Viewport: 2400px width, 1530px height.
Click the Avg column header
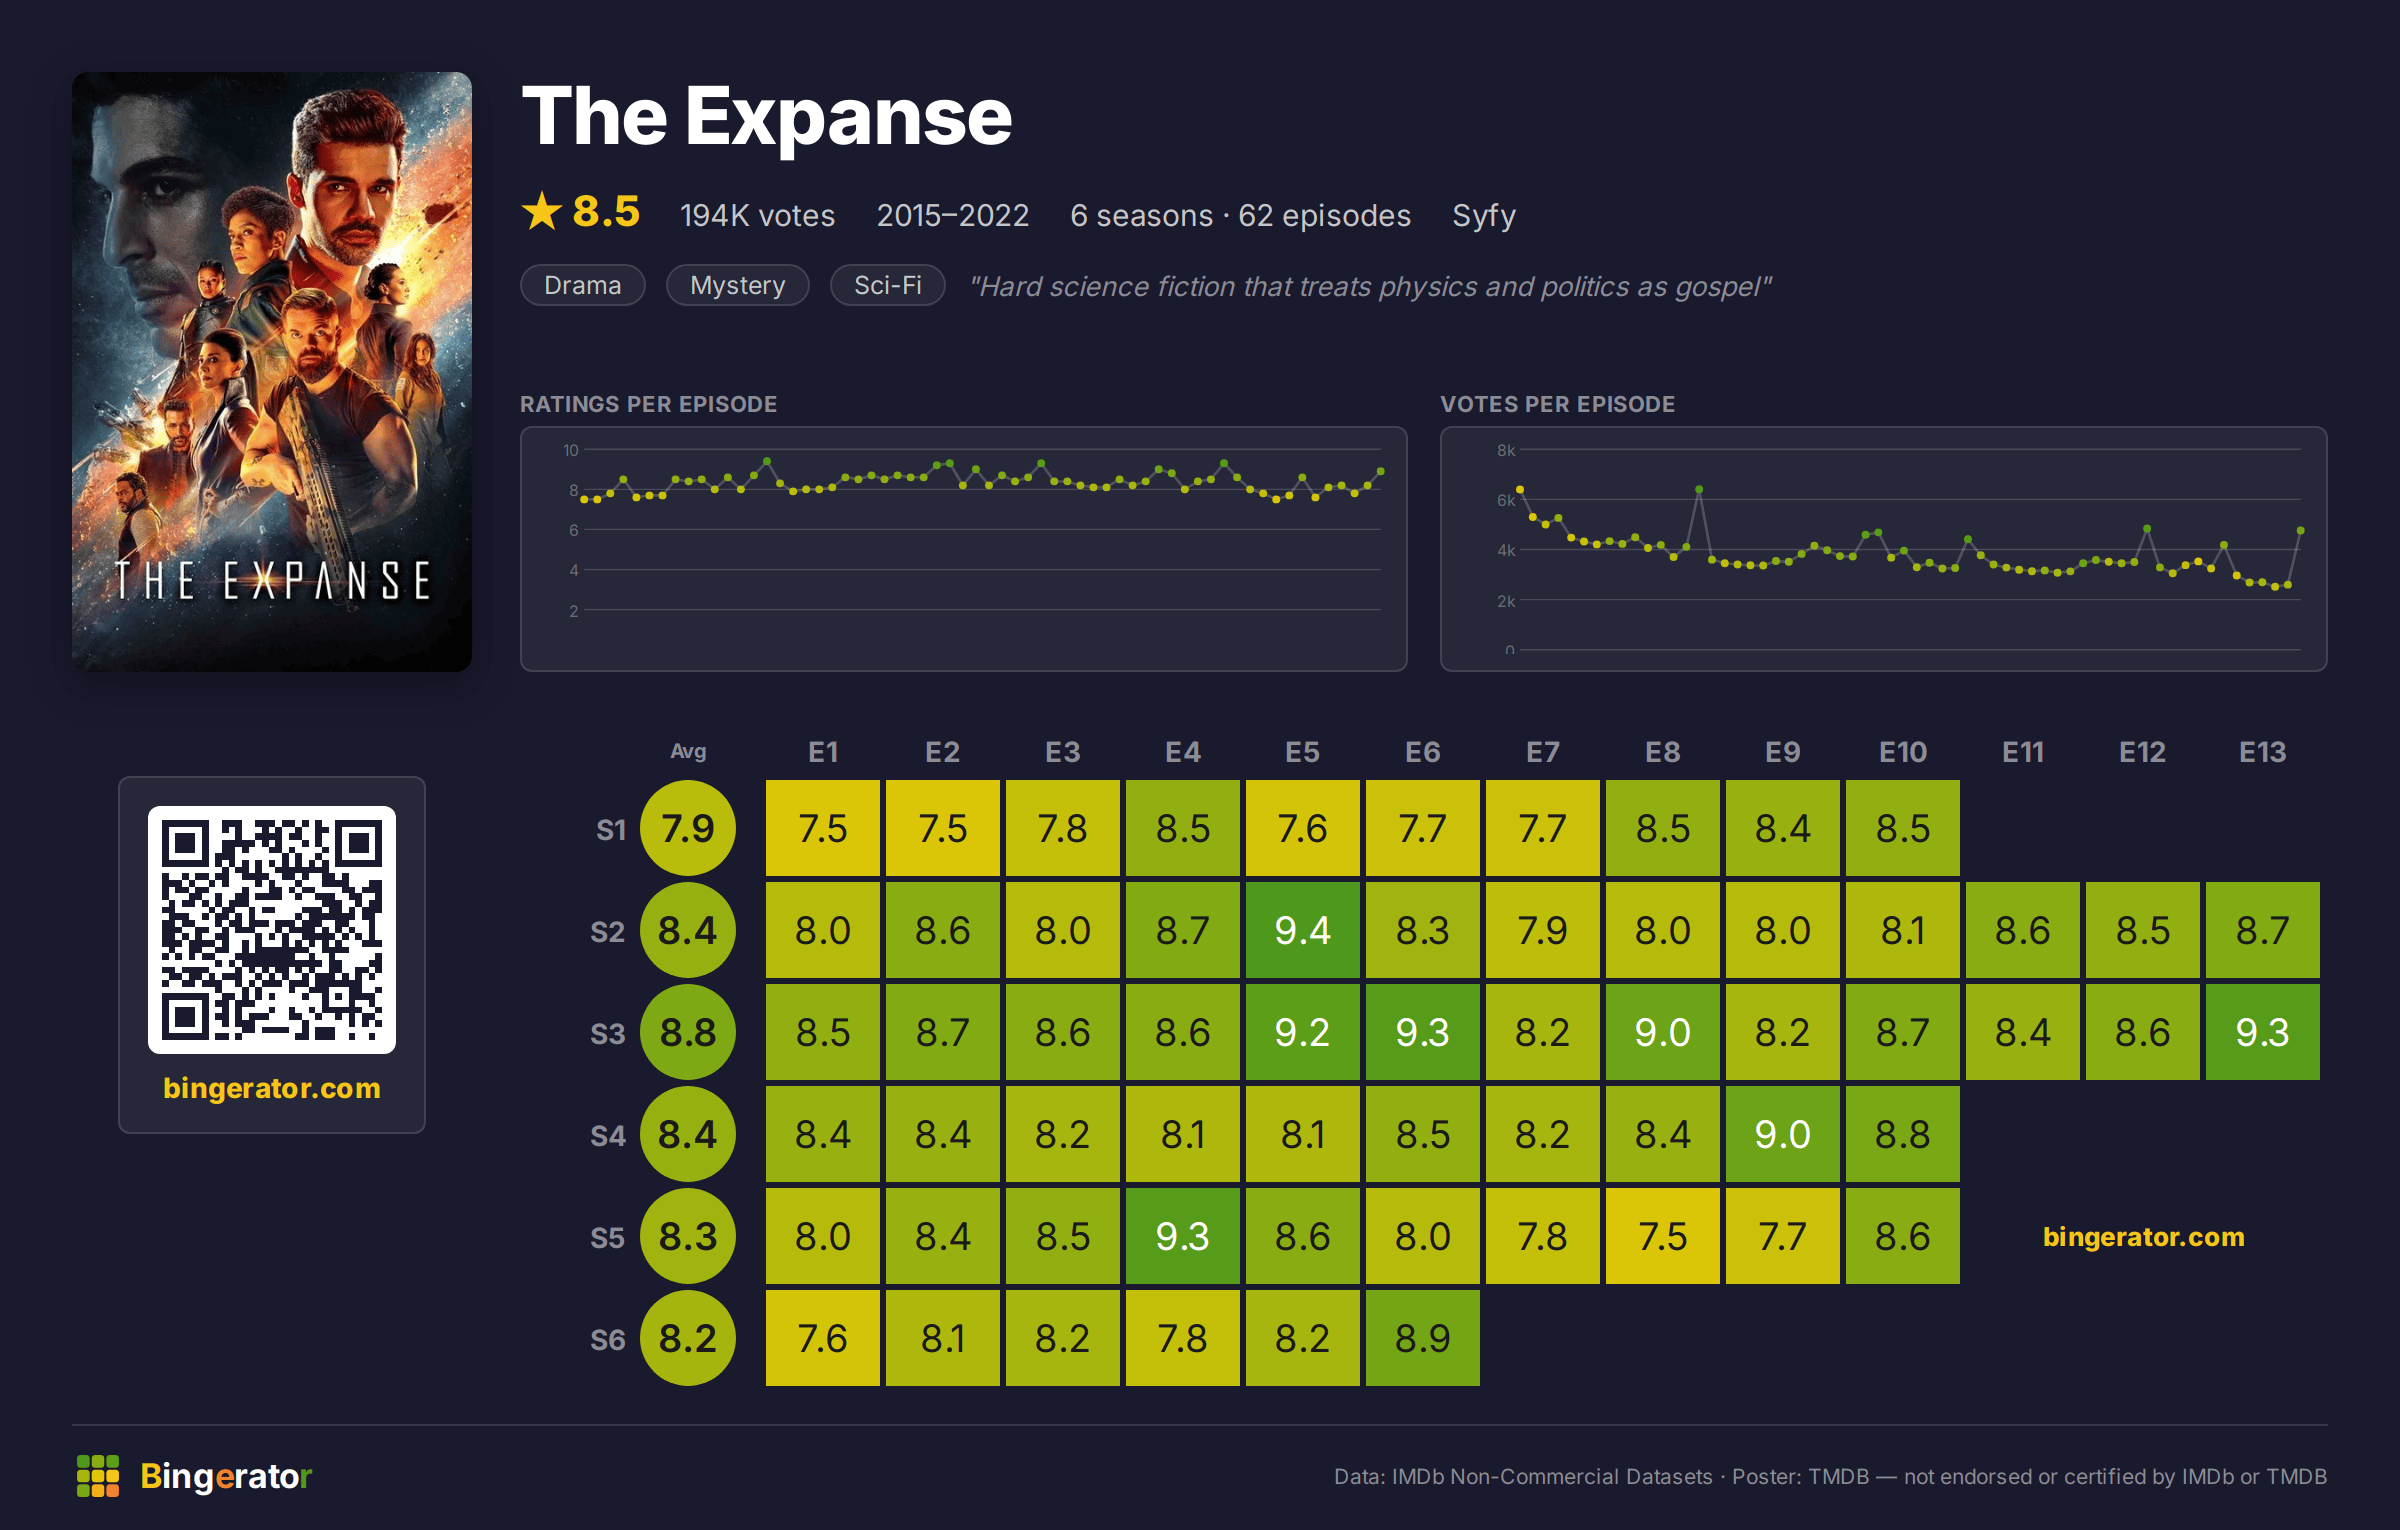pyautogui.click(x=688, y=751)
